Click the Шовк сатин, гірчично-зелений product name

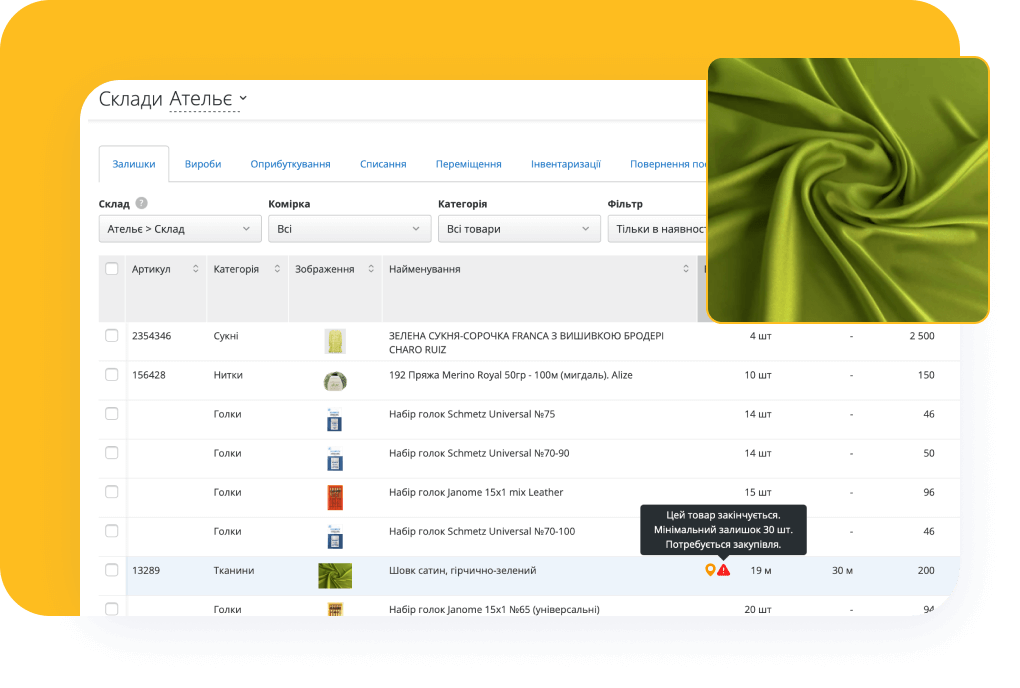pos(462,570)
